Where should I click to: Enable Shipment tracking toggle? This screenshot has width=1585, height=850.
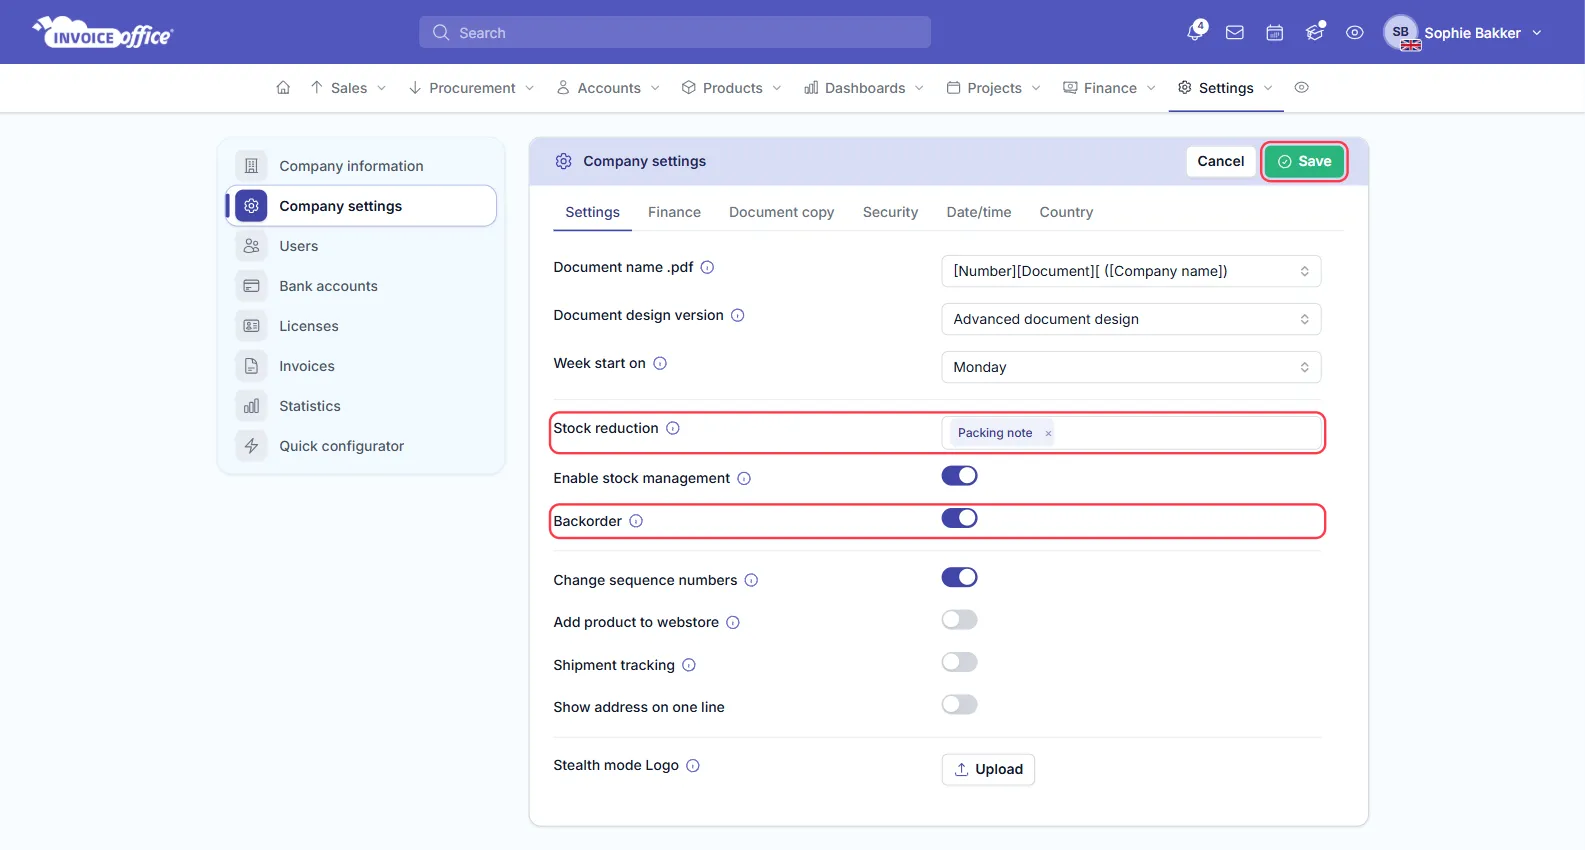[959, 662]
